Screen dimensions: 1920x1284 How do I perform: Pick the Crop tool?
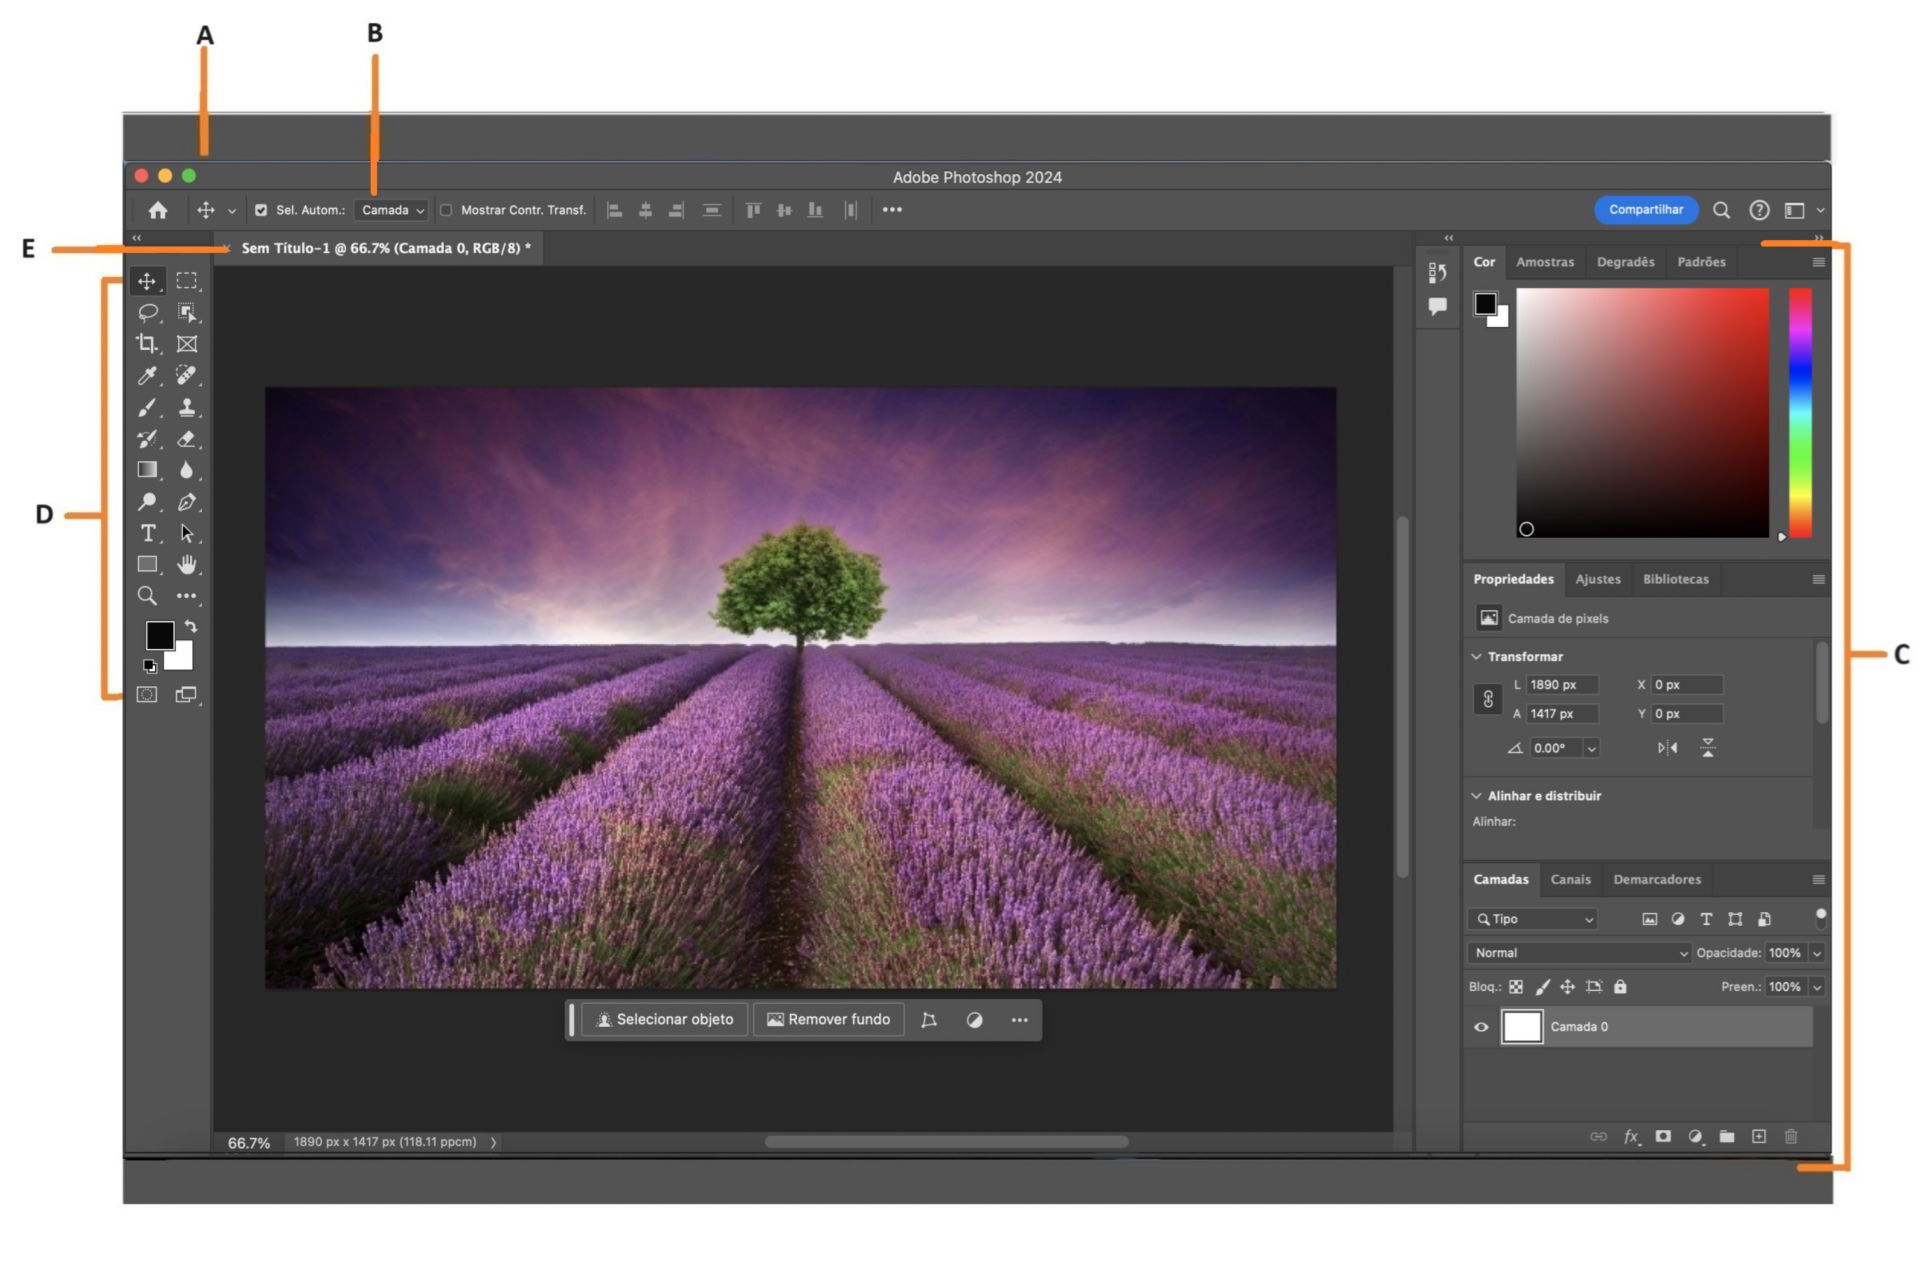point(148,343)
